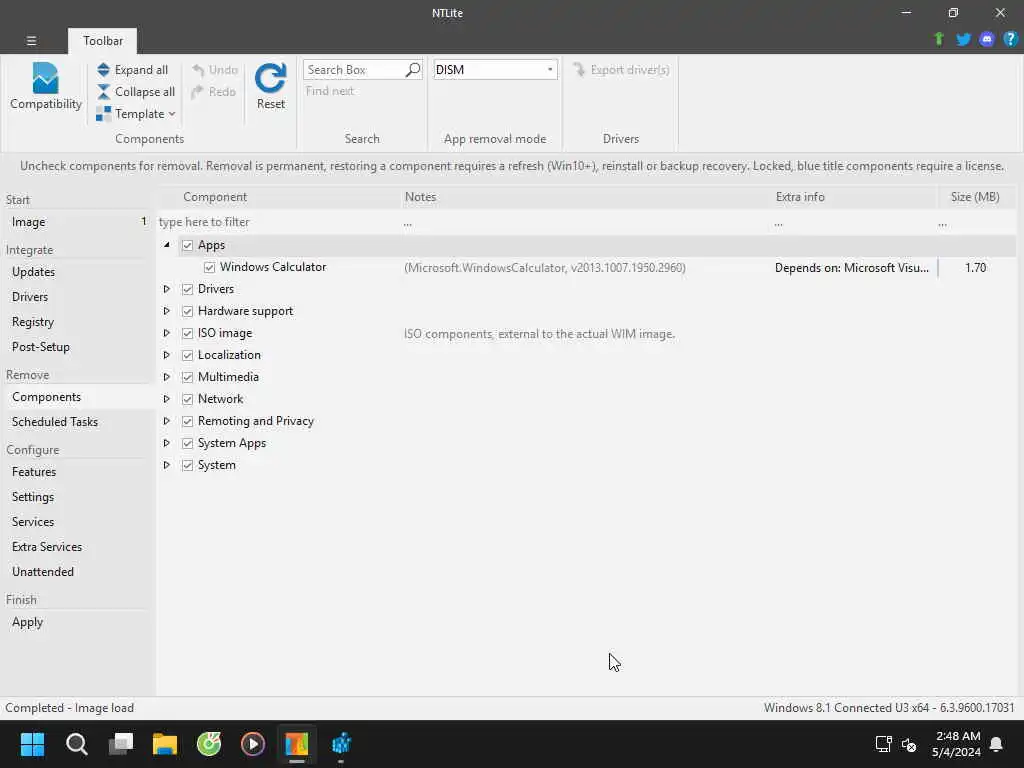This screenshot has width=1024, height=768.
Task: Collapse the Apps tree node
Action: coord(167,245)
